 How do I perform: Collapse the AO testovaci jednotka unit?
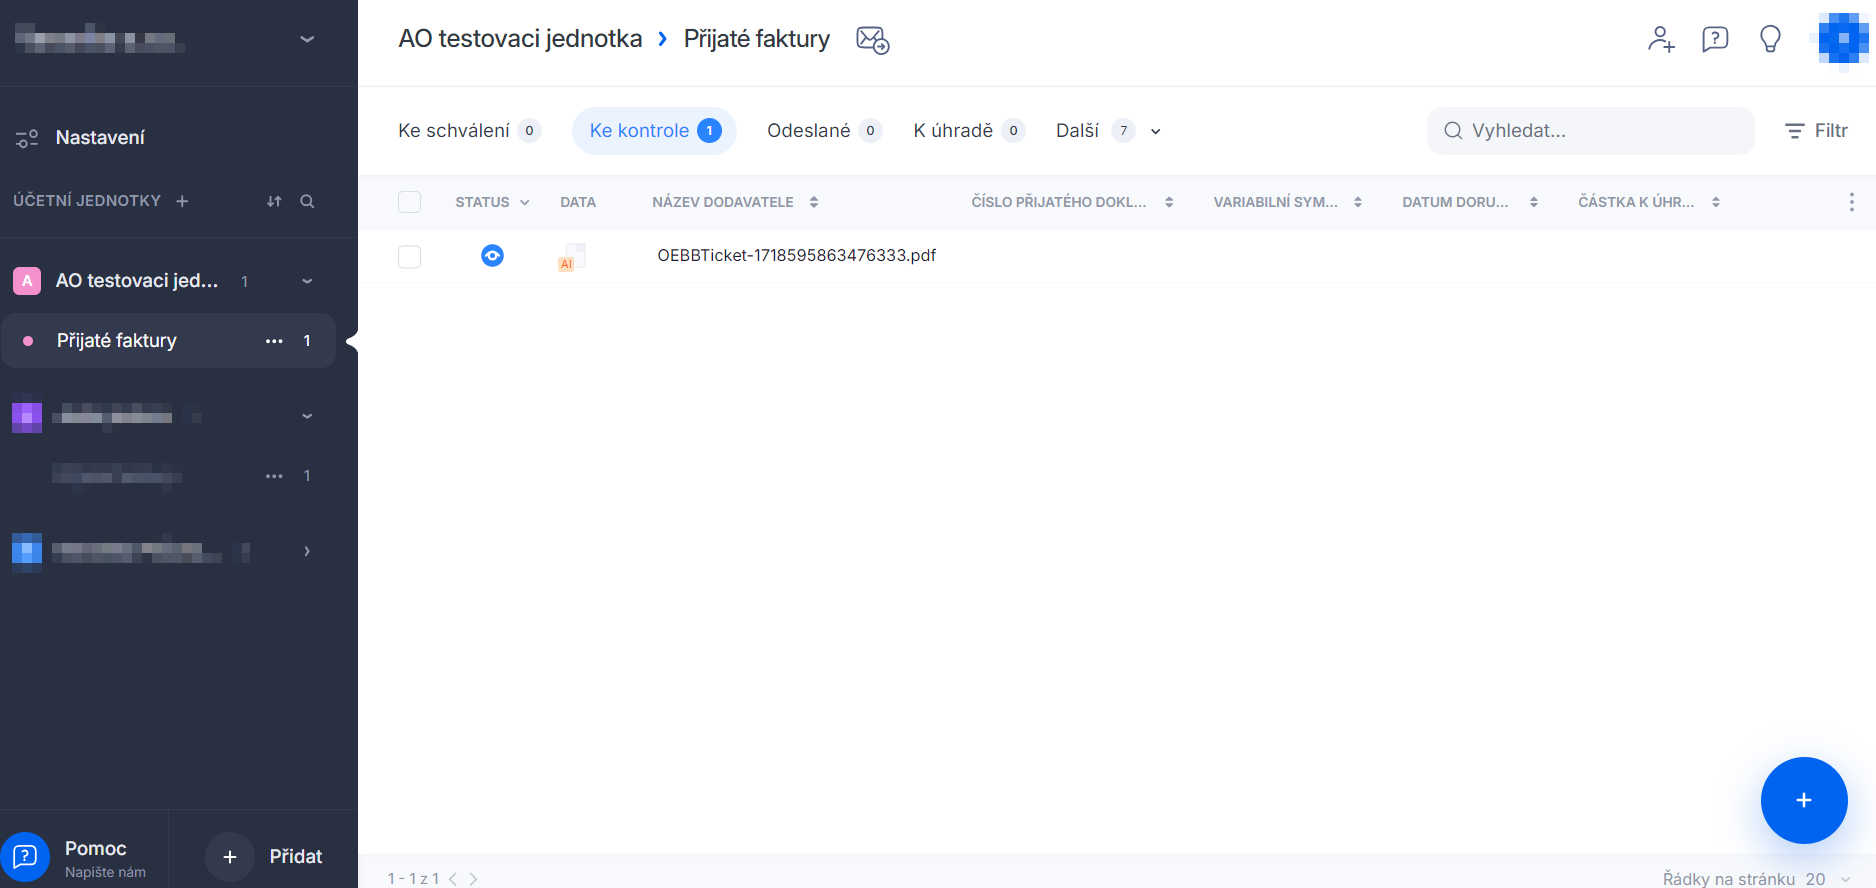[x=307, y=281]
